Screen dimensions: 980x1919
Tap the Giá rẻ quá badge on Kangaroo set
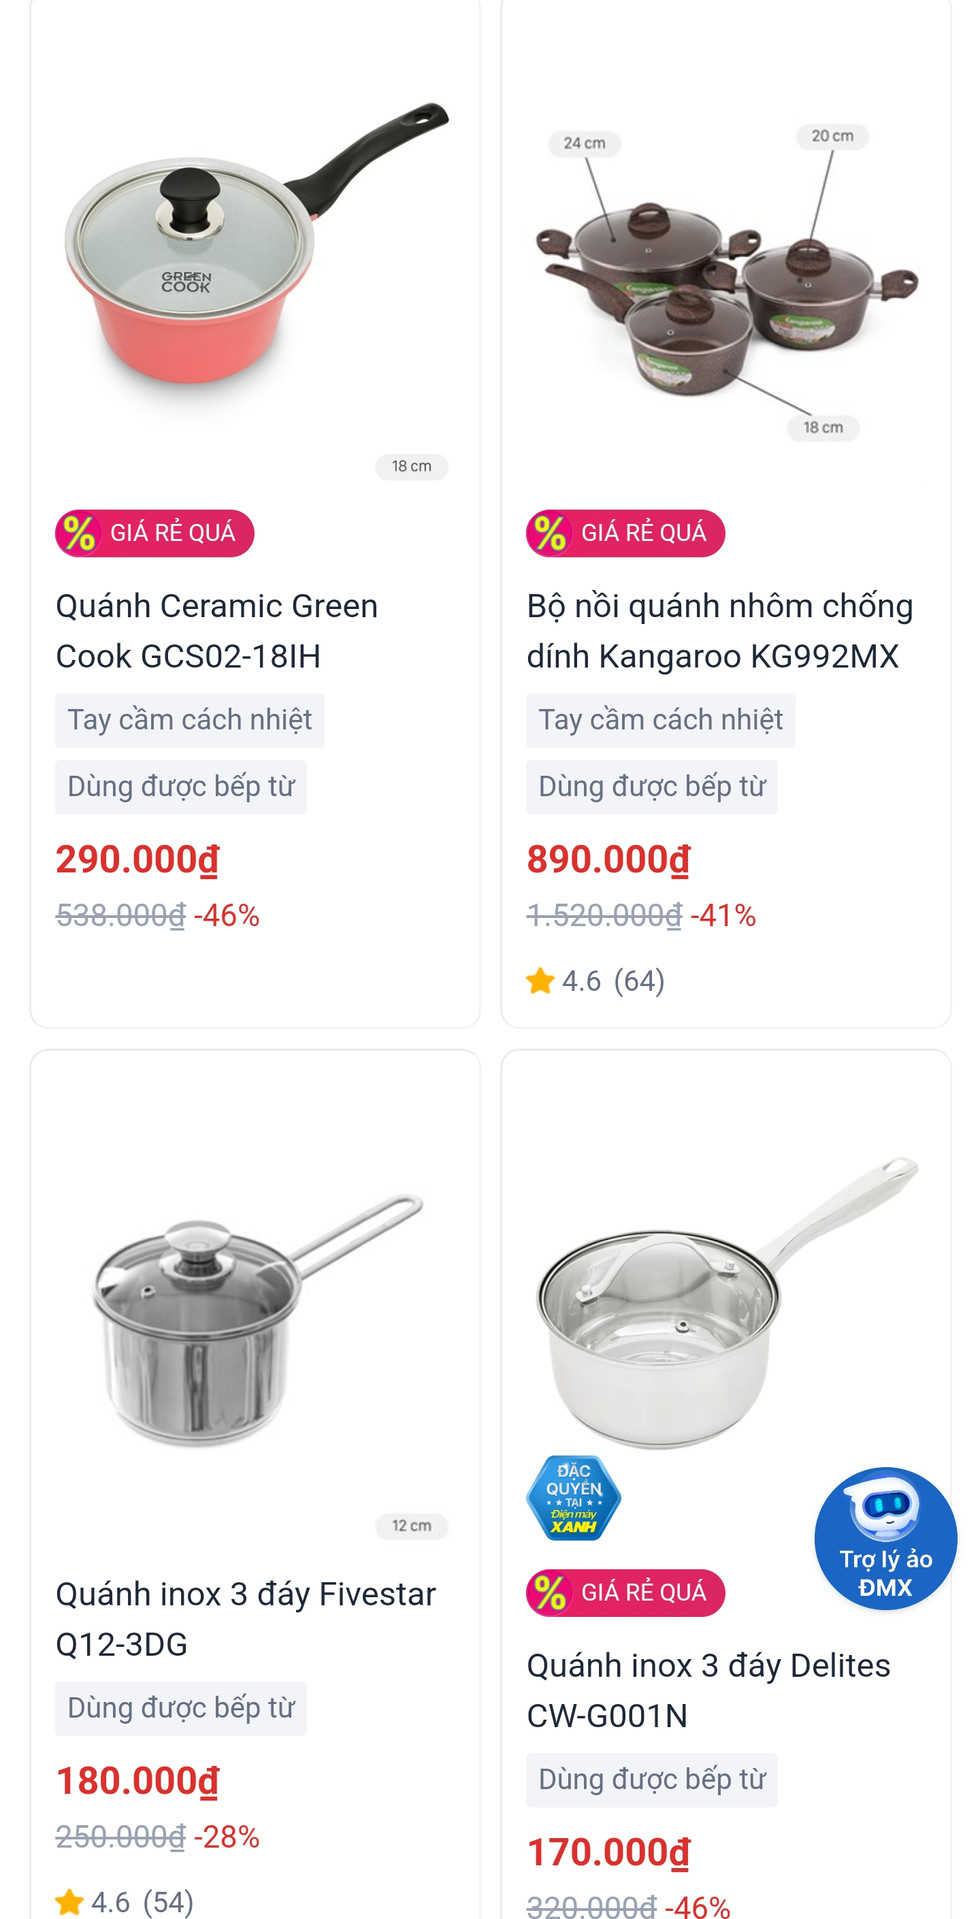tap(626, 533)
